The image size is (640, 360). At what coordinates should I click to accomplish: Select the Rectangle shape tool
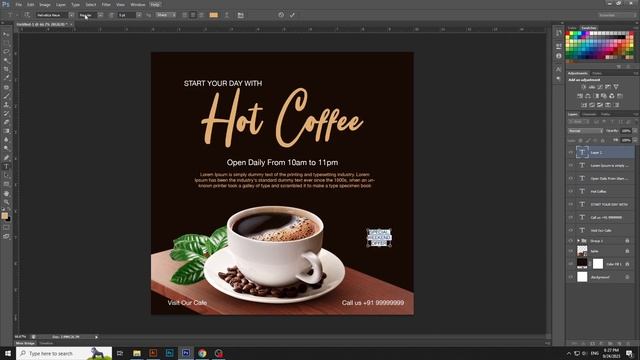tap(6, 184)
